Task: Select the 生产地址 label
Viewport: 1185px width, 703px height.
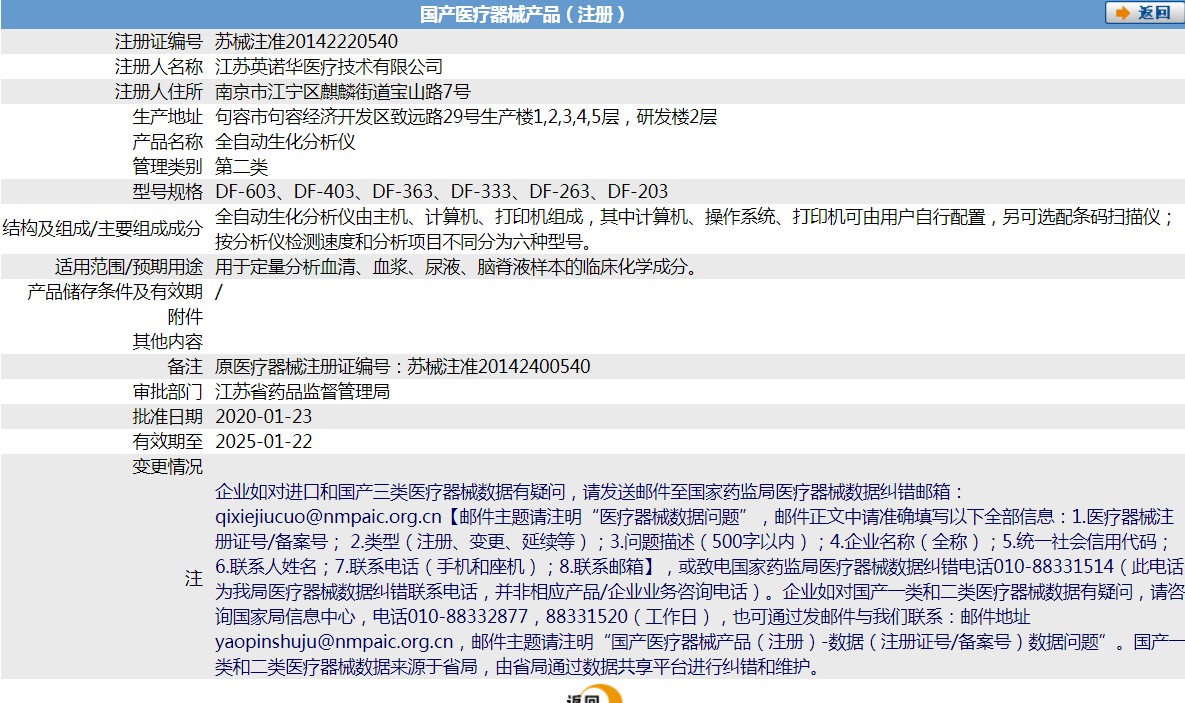Action: 168,116
